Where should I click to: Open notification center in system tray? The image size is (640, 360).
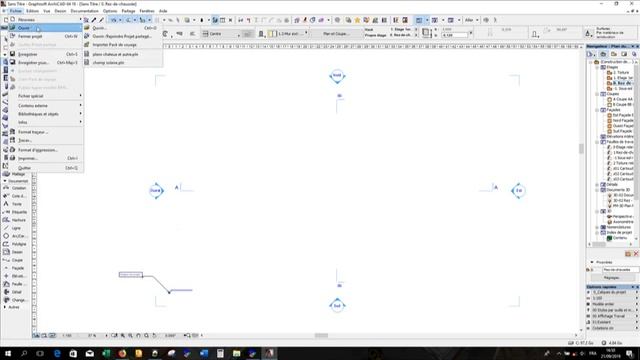[x=630, y=353]
